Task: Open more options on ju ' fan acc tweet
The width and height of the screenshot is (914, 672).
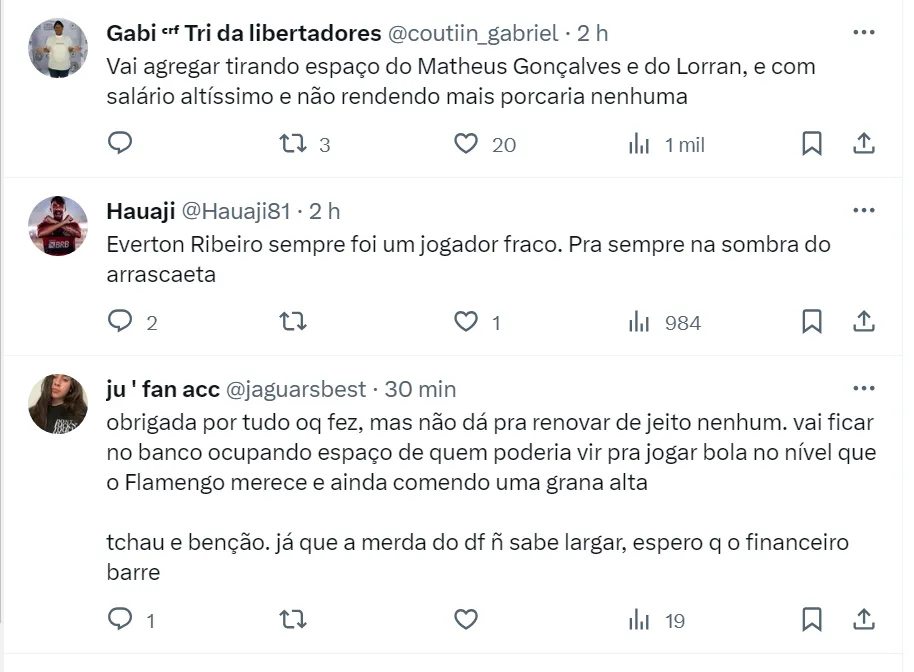Action: click(x=863, y=389)
